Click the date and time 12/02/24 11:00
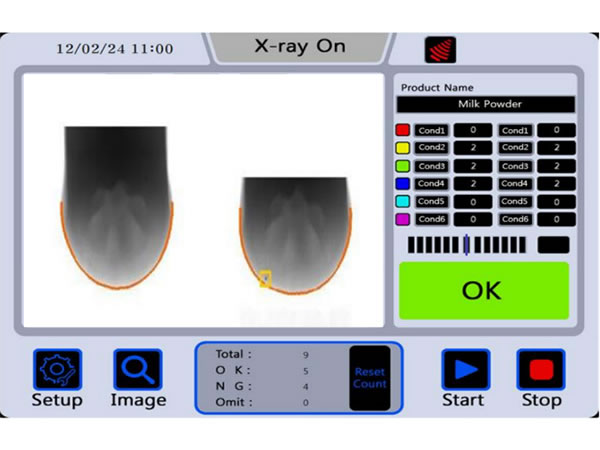This screenshot has width=600, height=450. point(115,49)
